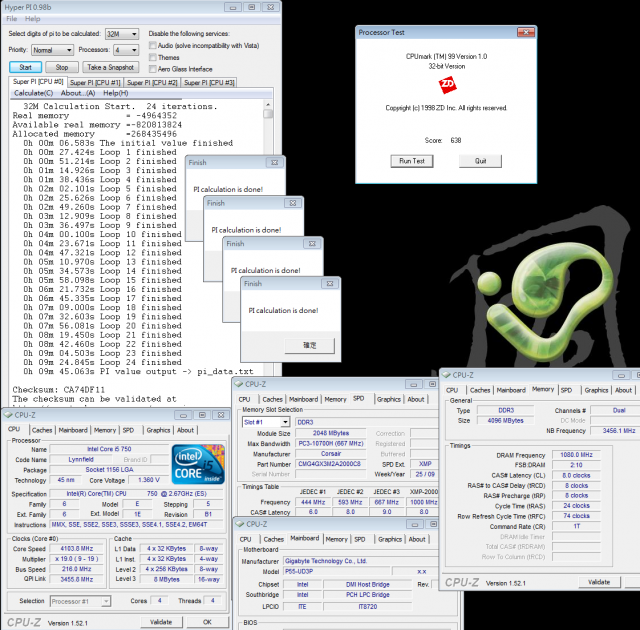Open the Help(H) menu in Super PI
This screenshot has height=630, width=640.
pos(116,93)
